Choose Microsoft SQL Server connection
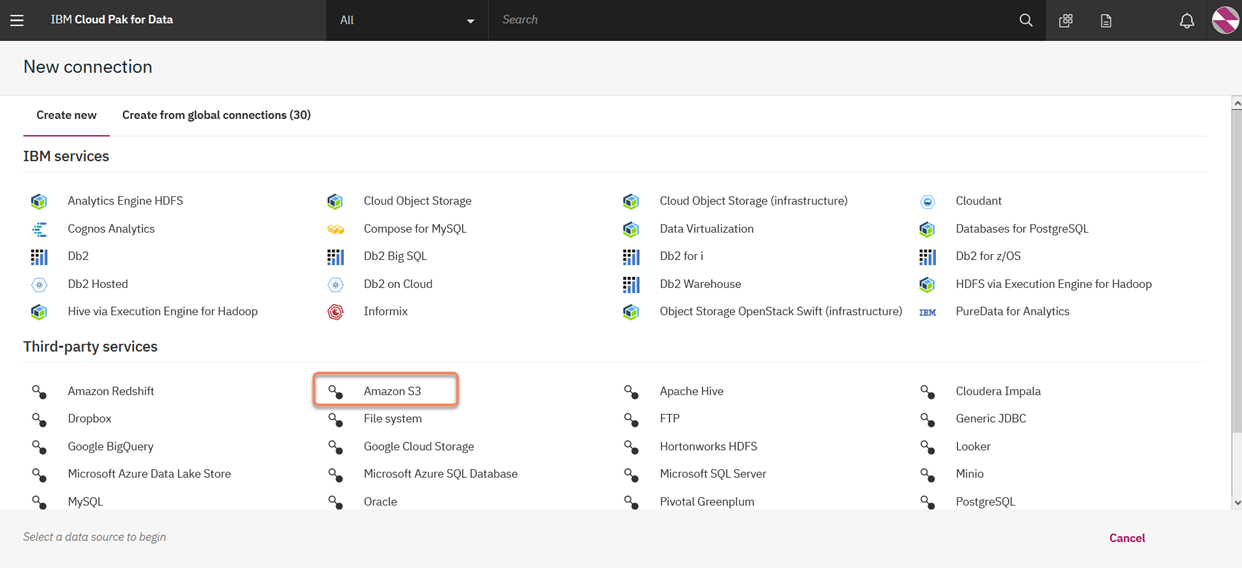The height and width of the screenshot is (568, 1242). [713, 474]
